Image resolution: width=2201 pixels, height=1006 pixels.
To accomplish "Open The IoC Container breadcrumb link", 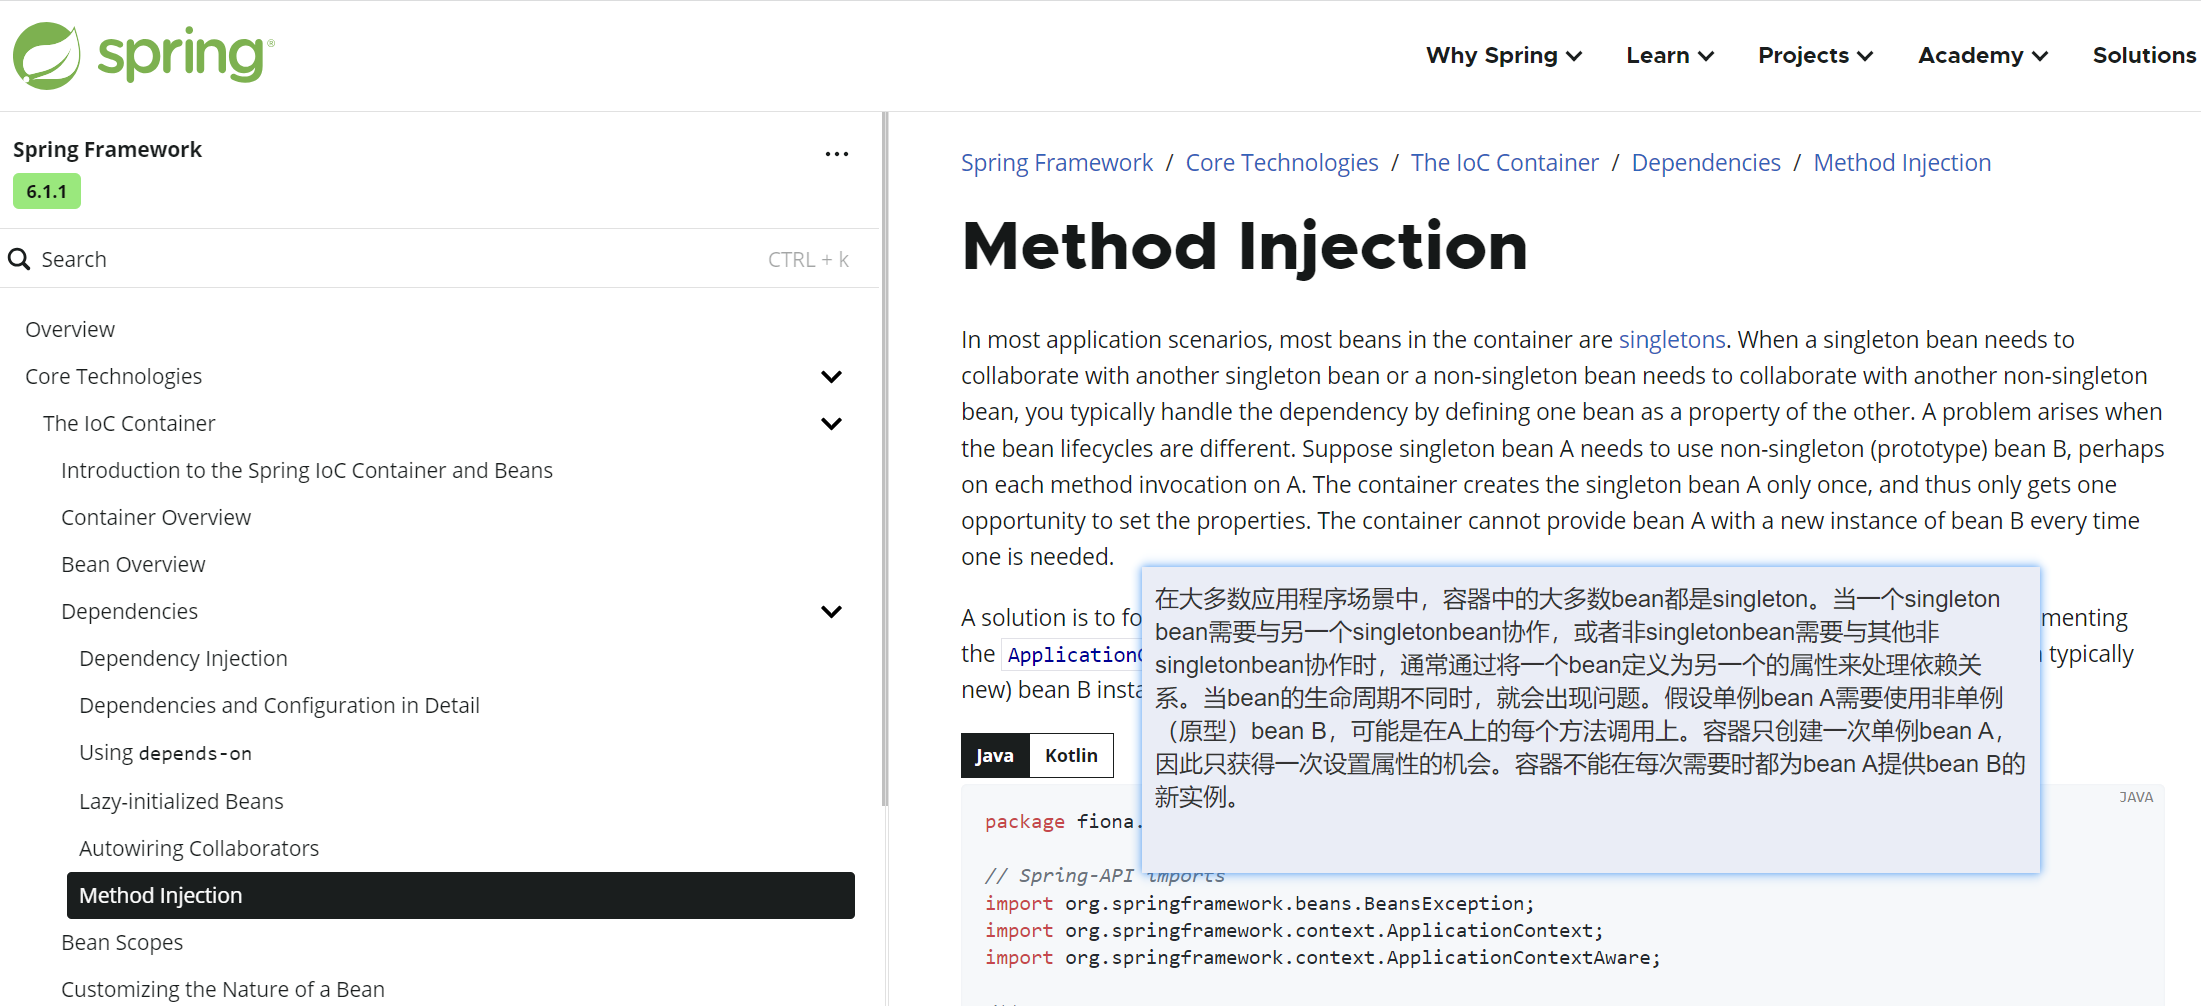I will [x=1505, y=163].
